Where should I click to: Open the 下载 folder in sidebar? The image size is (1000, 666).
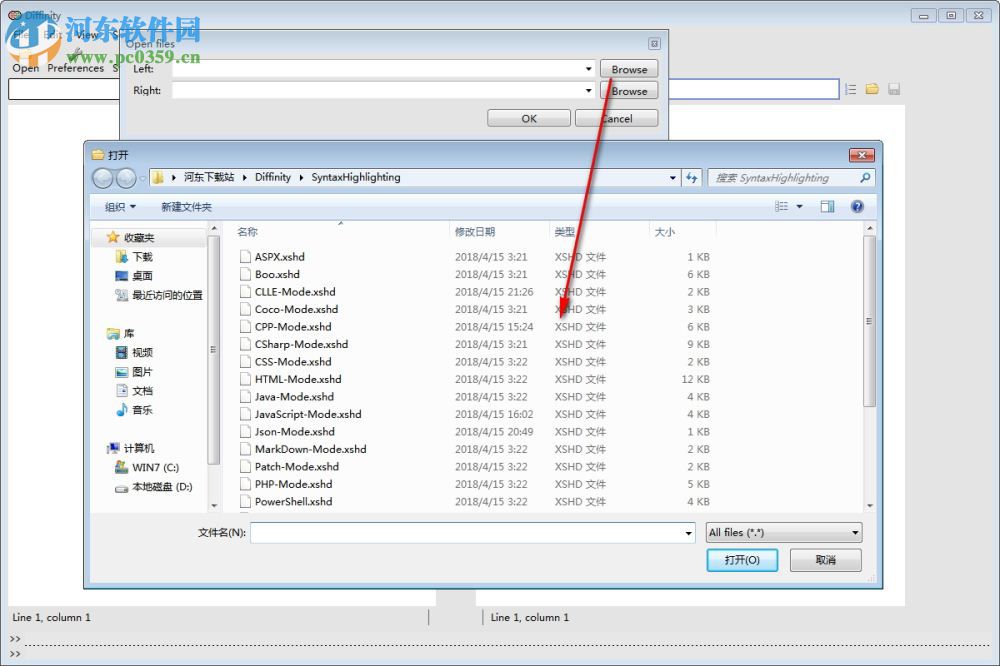(x=134, y=256)
